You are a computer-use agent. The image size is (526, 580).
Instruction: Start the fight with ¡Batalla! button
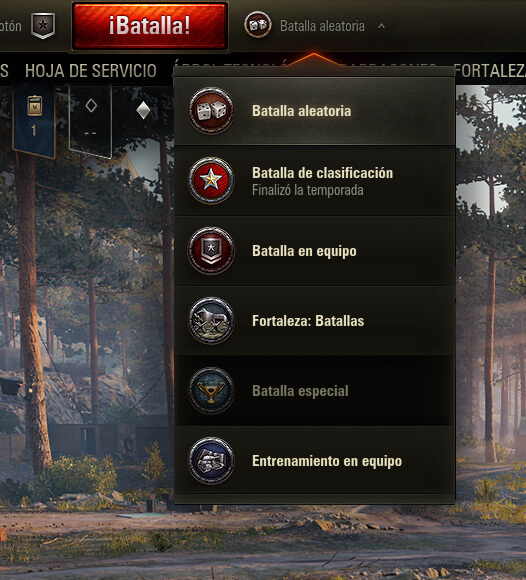pyautogui.click(x=149, y=26)
